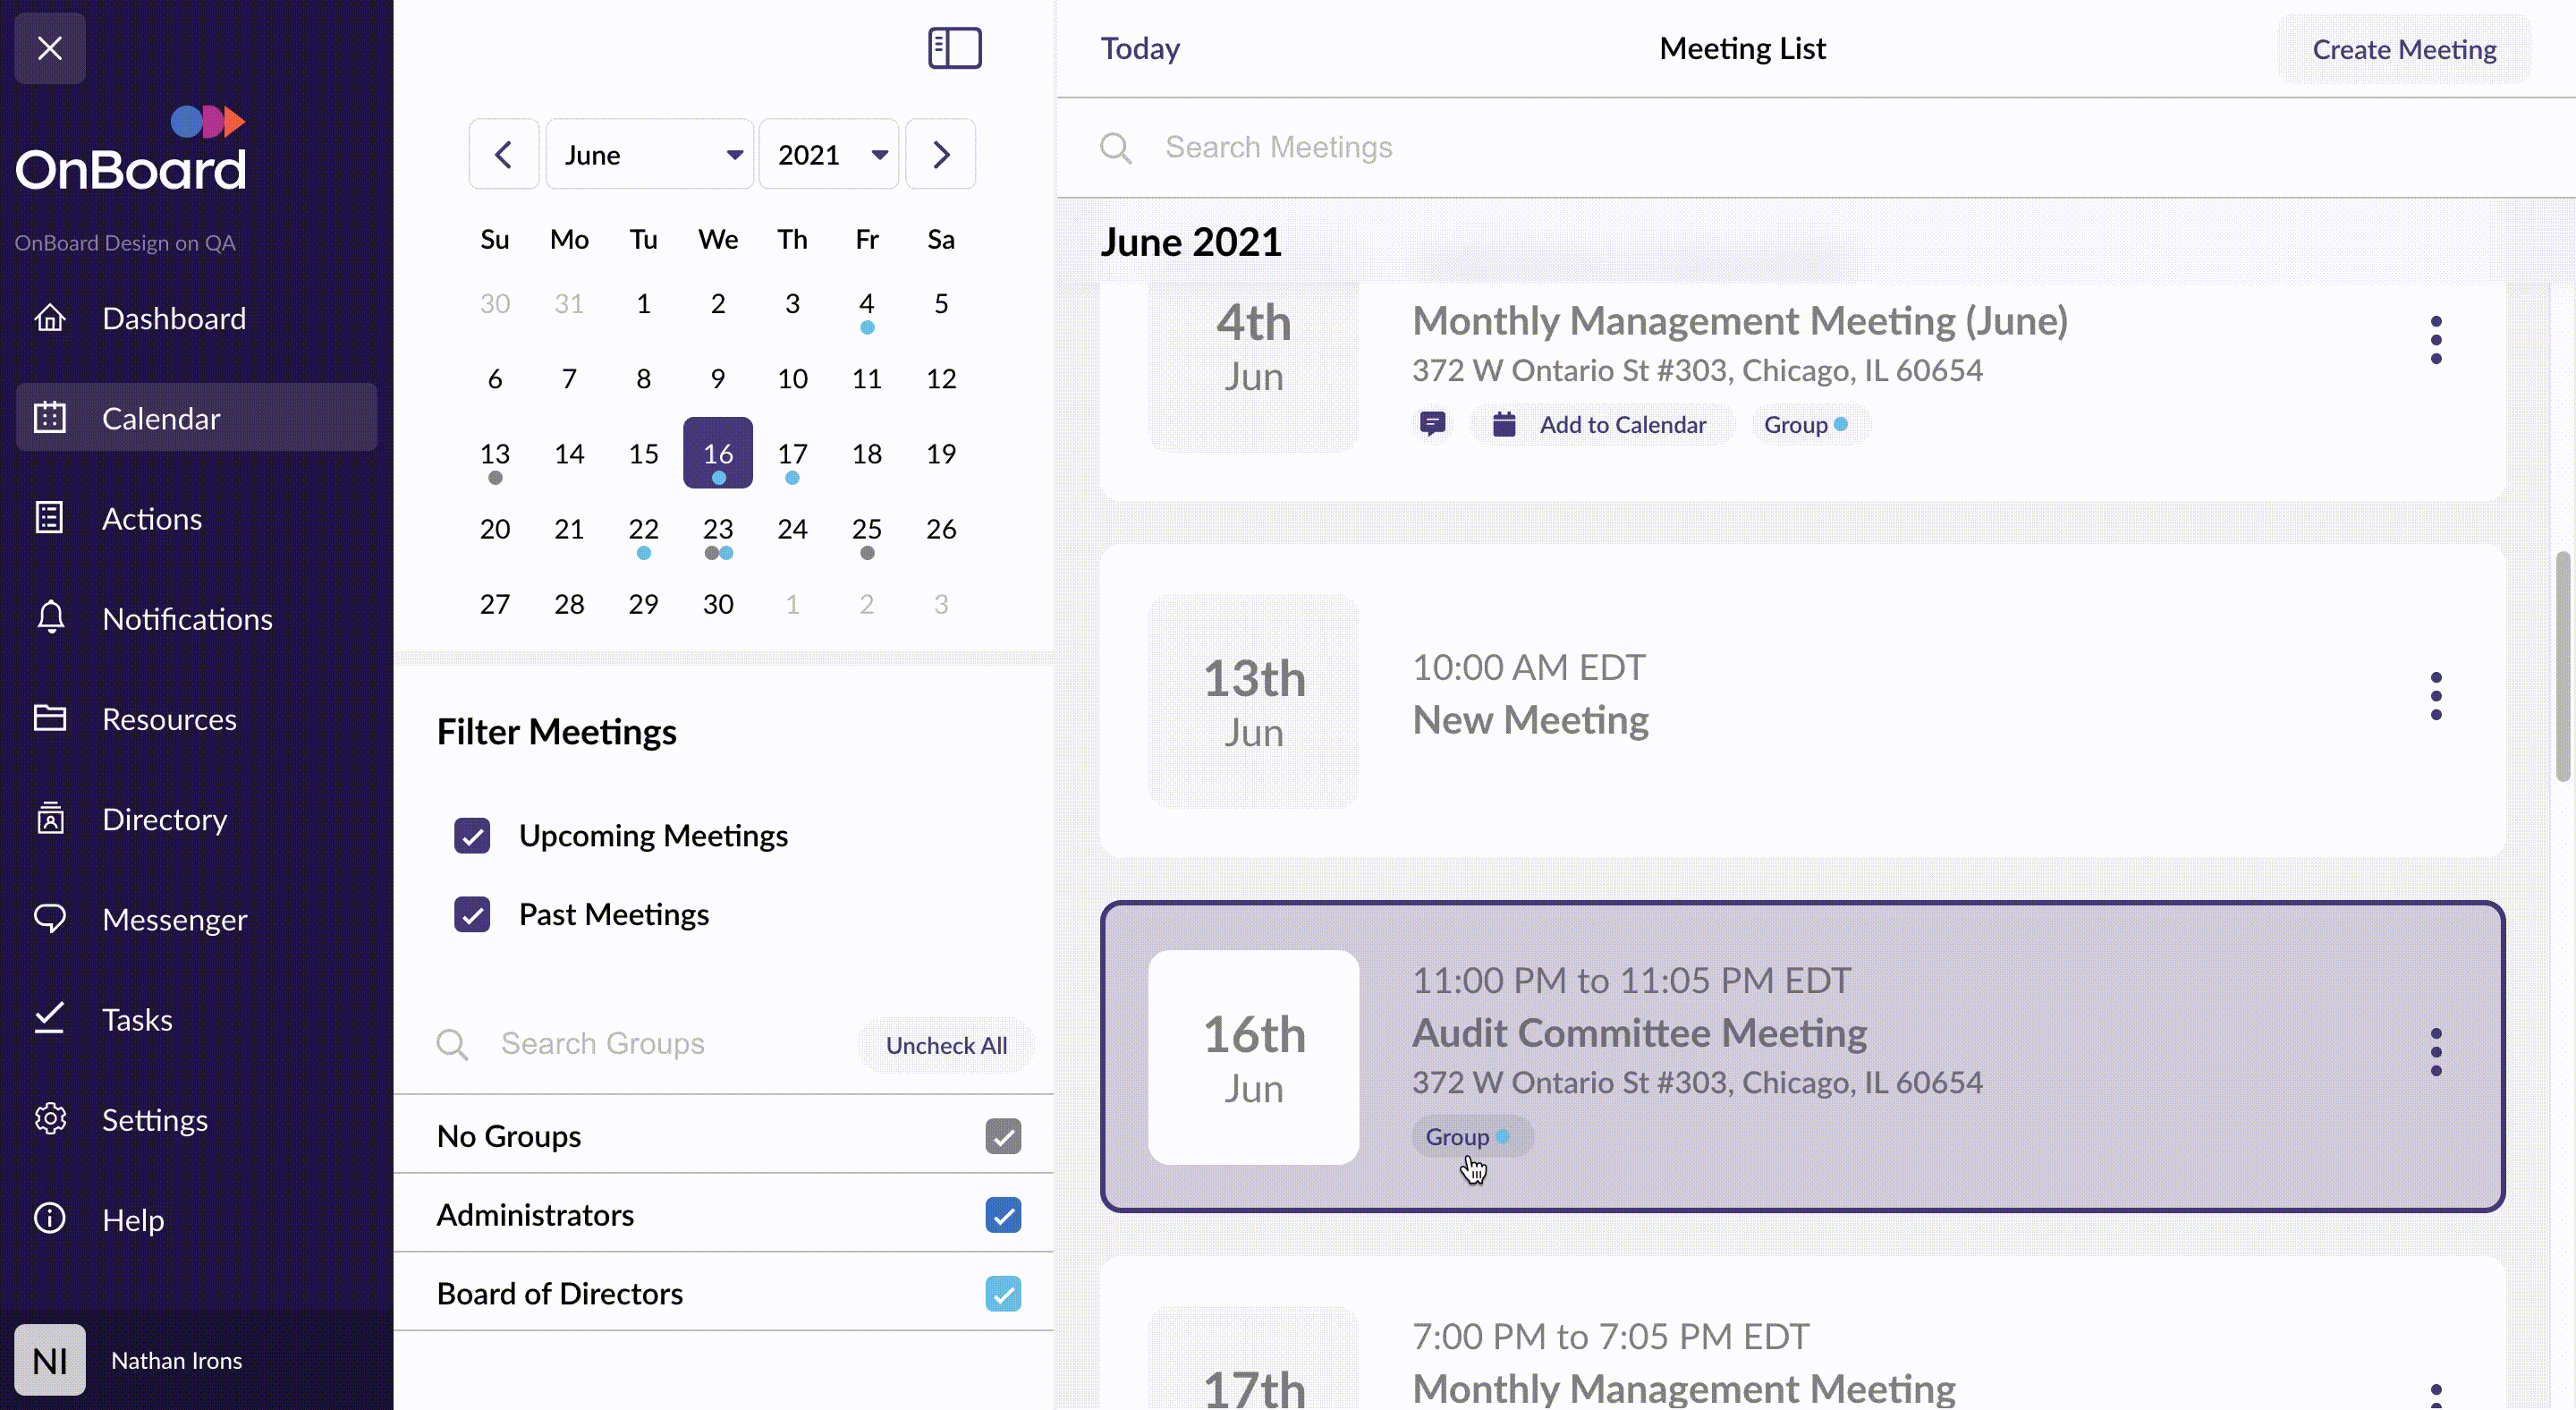
Task: Click the Uncheck All button
Action: pos(946,1045)
